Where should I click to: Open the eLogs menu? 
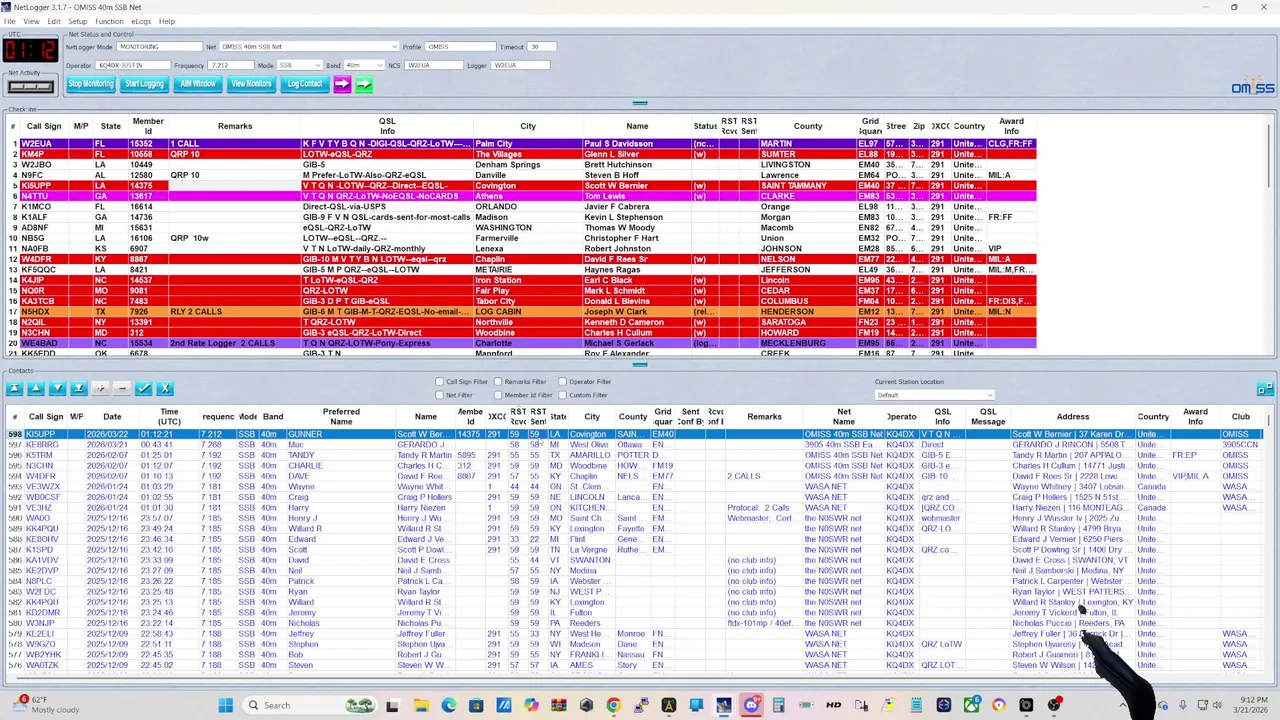[x=141, y=21]
